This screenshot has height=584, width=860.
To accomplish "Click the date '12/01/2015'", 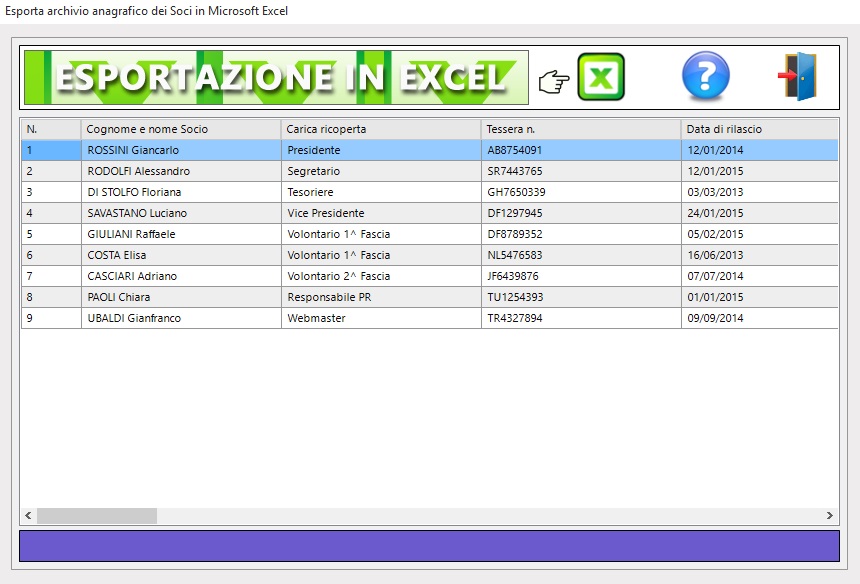I will click(x=716, y=171).
